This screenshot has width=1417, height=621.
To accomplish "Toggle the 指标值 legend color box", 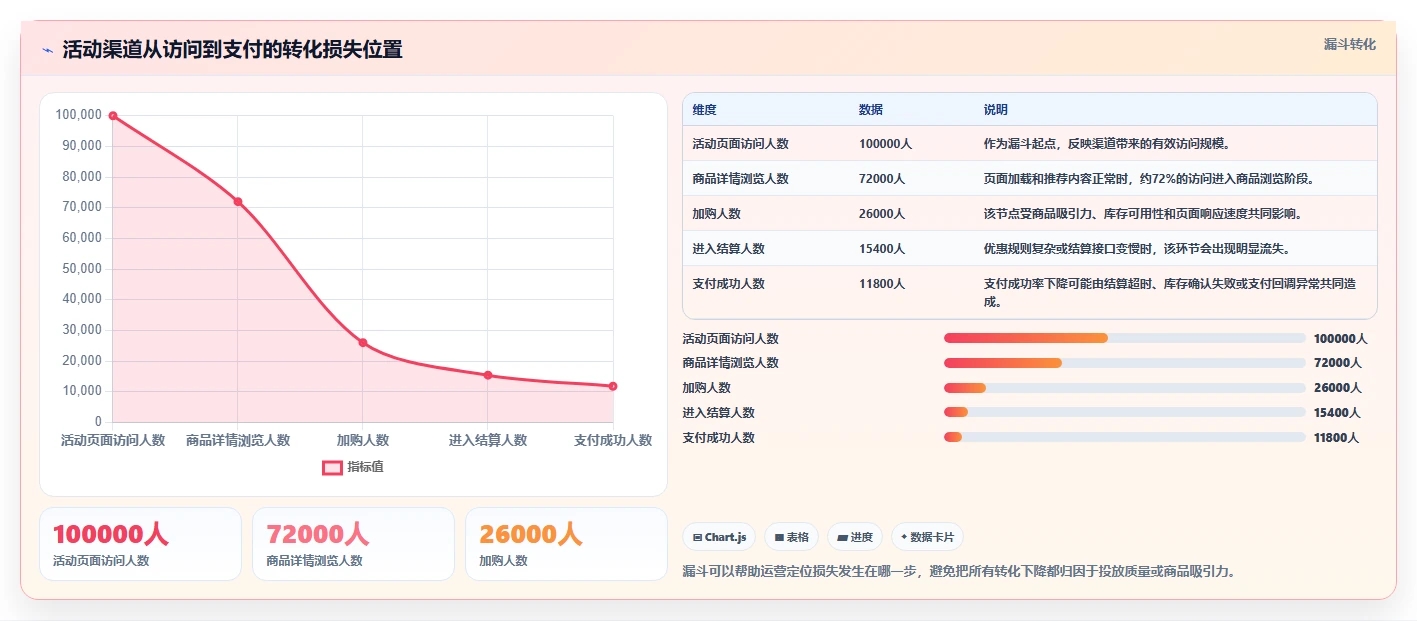I will (x=332, y=467).
